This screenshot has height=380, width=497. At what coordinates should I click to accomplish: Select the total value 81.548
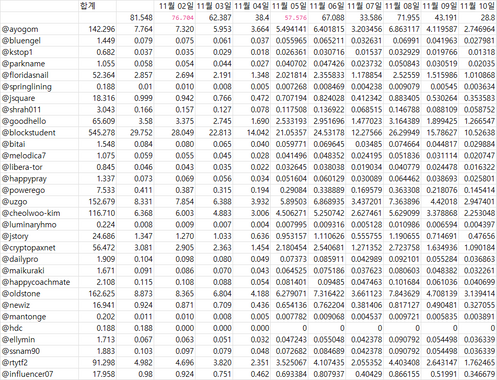(141, 18)
